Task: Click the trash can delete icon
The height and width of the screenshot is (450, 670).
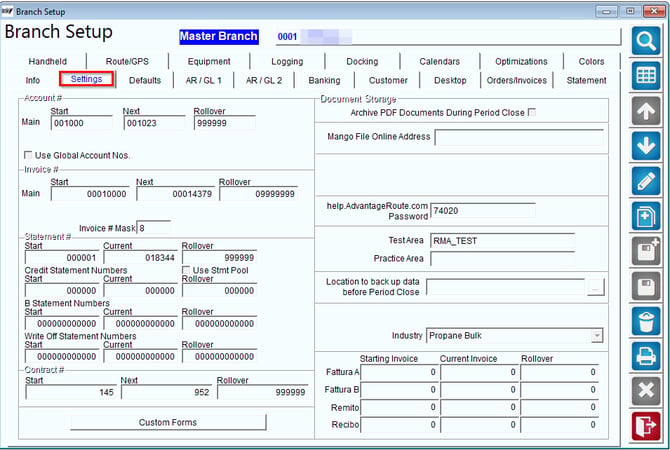Action: 646,321
